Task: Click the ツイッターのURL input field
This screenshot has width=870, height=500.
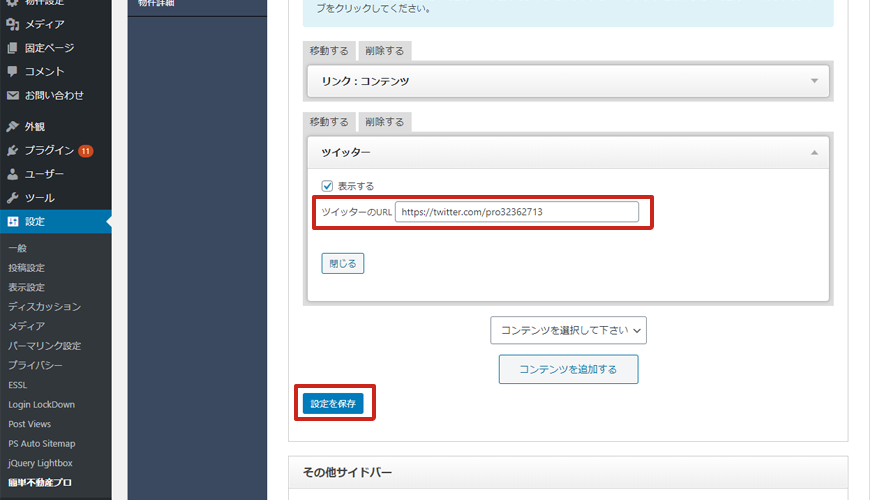Action: point(516,212)
